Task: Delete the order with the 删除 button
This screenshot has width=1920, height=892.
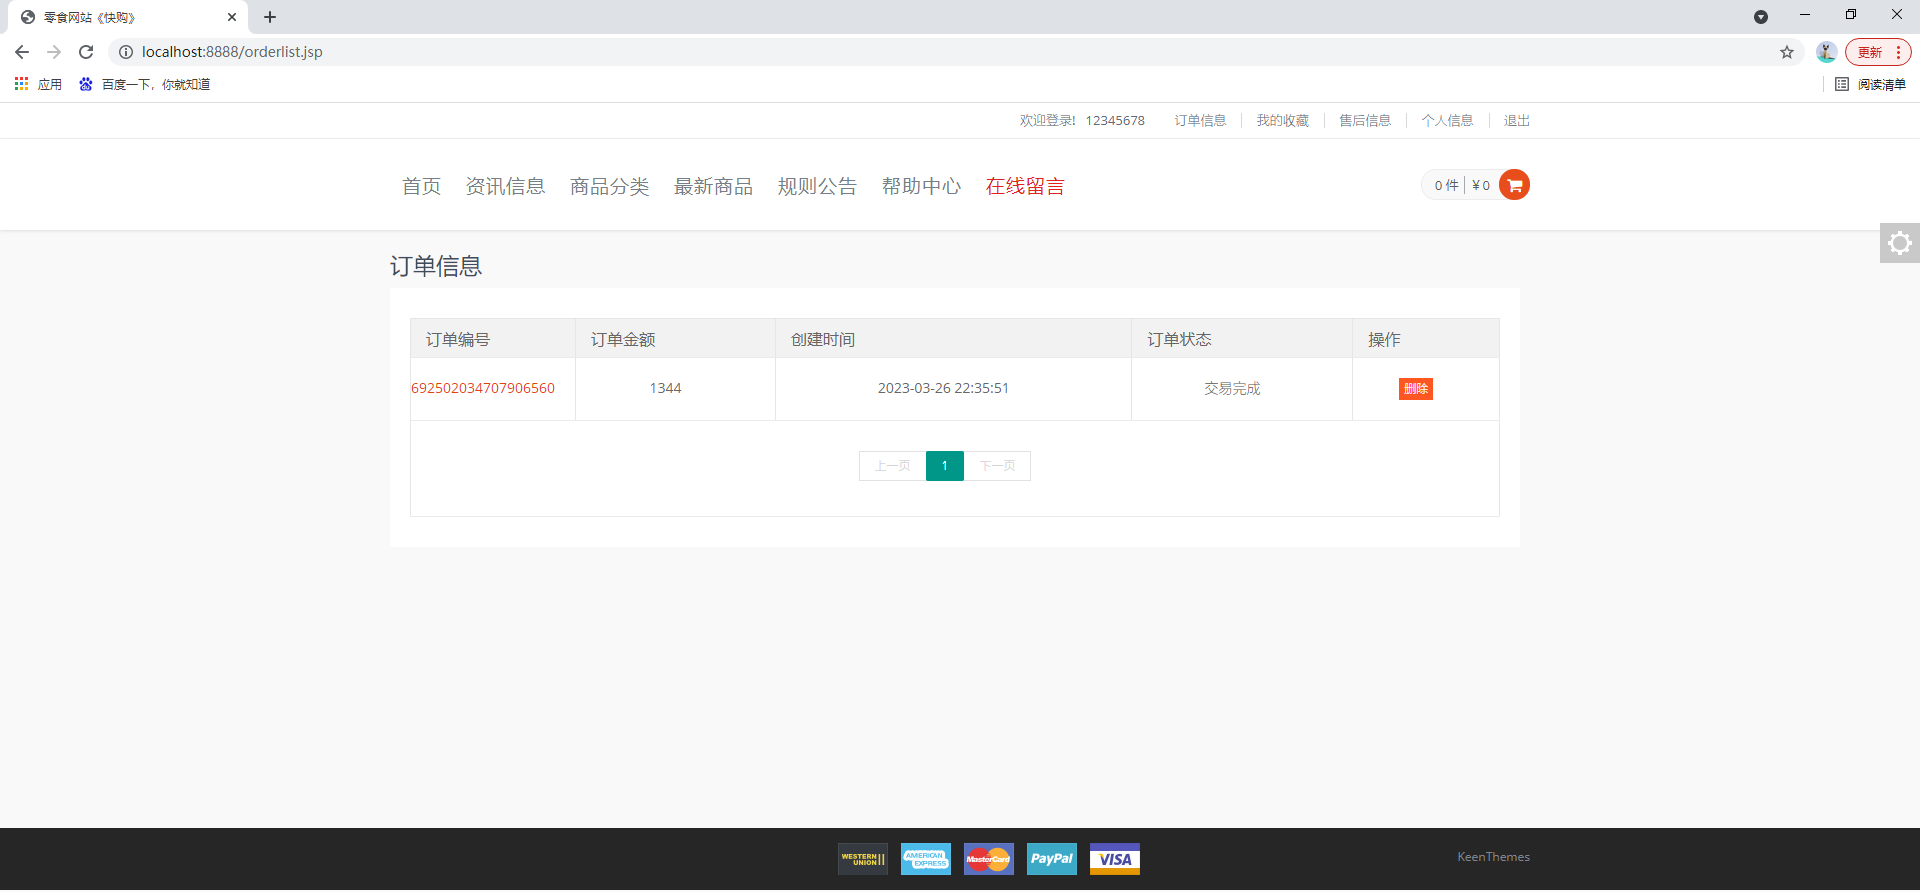Action: click(x=1416, y=389)
